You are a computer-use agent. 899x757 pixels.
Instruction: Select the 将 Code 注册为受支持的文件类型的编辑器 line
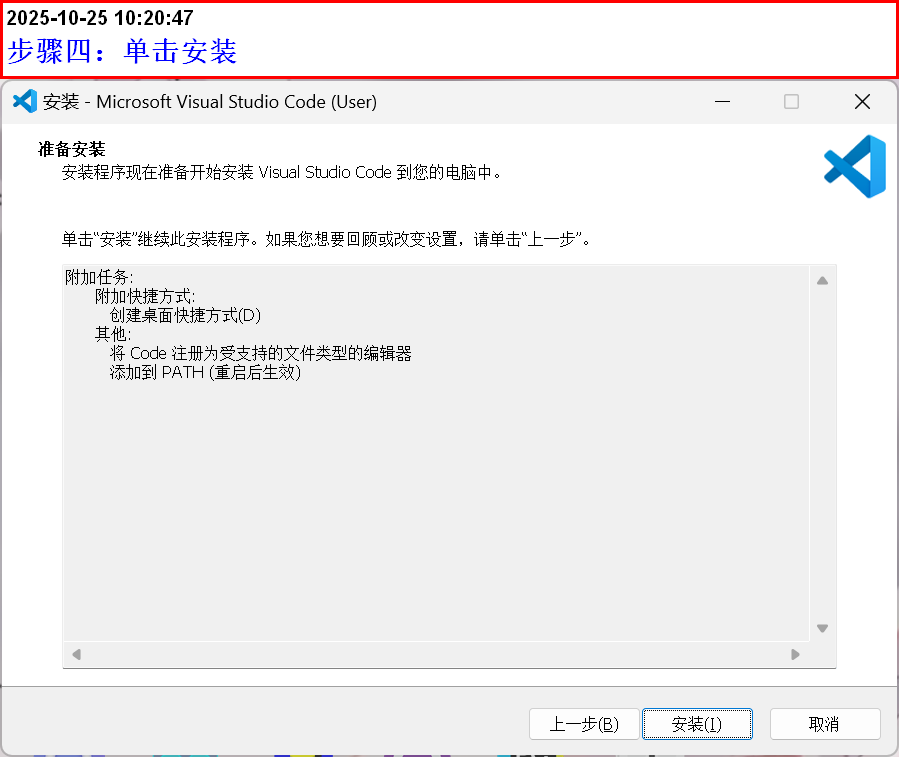pyautogui.click(x=260, y=353)
